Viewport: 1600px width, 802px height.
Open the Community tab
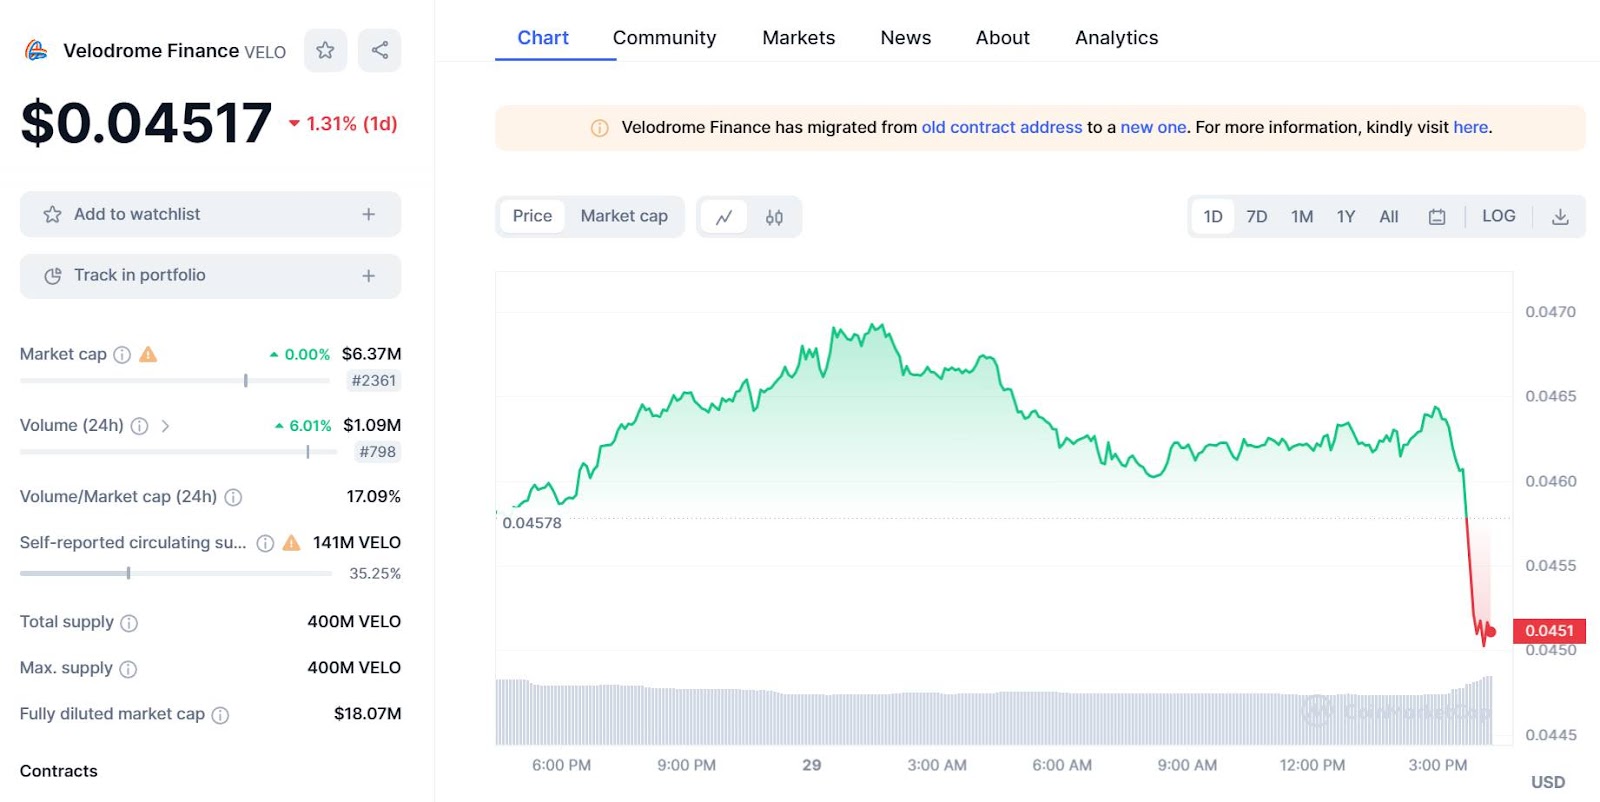[664, 38]
